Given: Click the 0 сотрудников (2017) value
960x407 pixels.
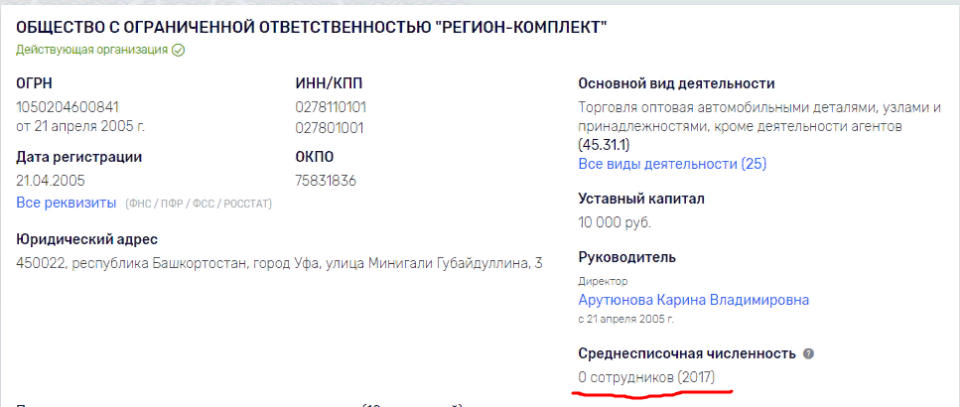Looking at the screenshot, I should [x=647, y=378].
